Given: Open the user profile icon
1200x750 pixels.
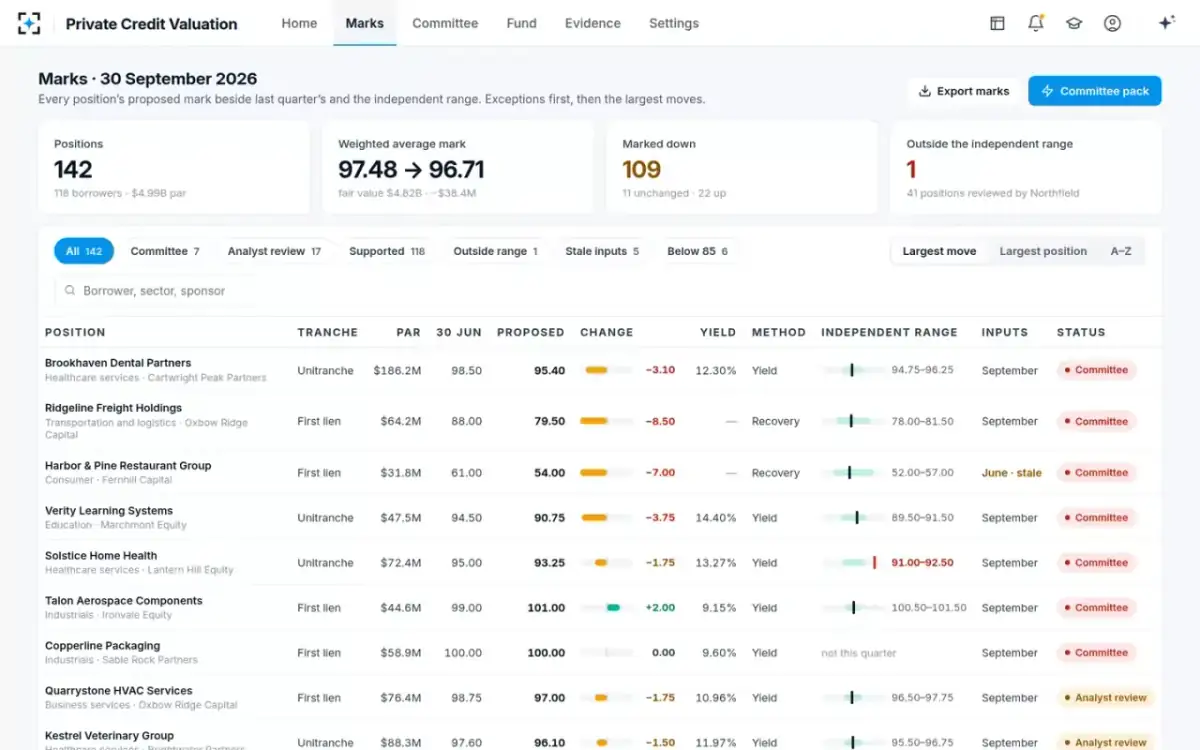Looking at the screenshot, I should tap(1112, 23).
